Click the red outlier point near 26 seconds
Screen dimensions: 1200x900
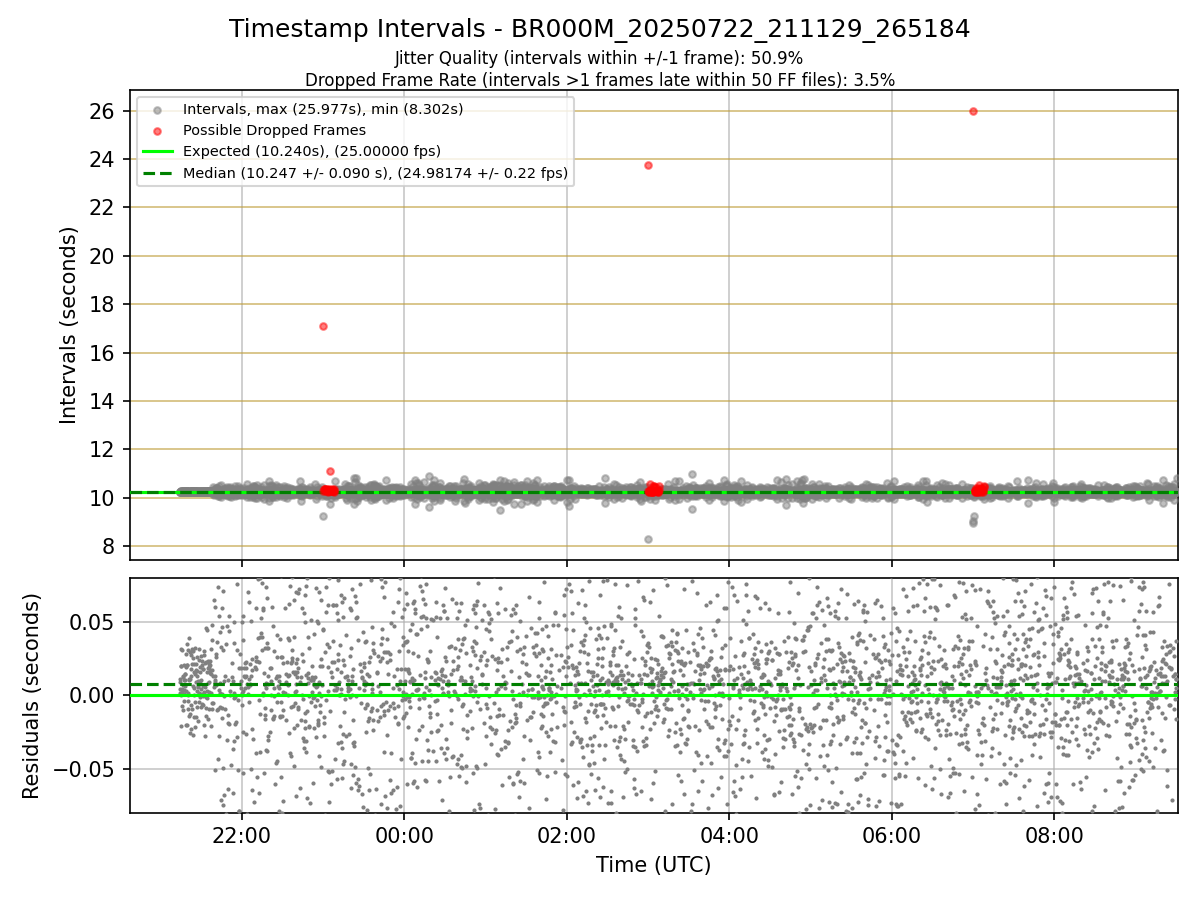click(x=973, y=111)
